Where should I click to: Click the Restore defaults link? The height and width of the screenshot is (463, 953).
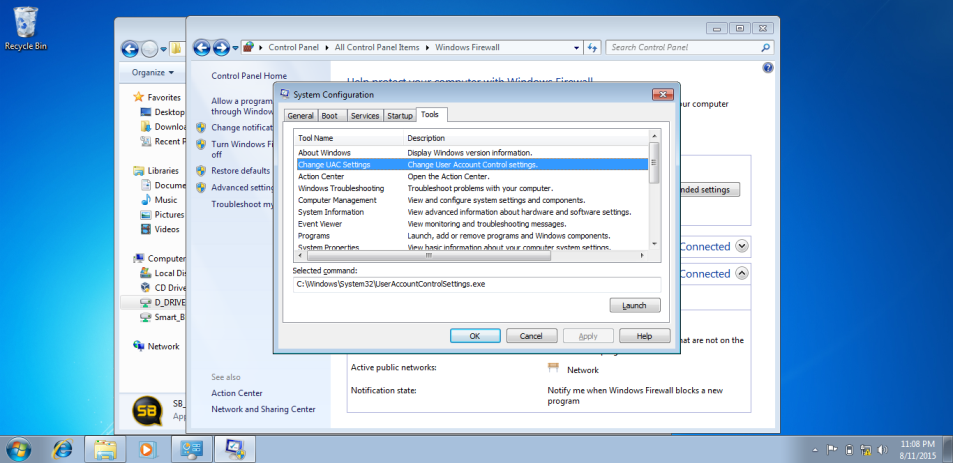241,171
